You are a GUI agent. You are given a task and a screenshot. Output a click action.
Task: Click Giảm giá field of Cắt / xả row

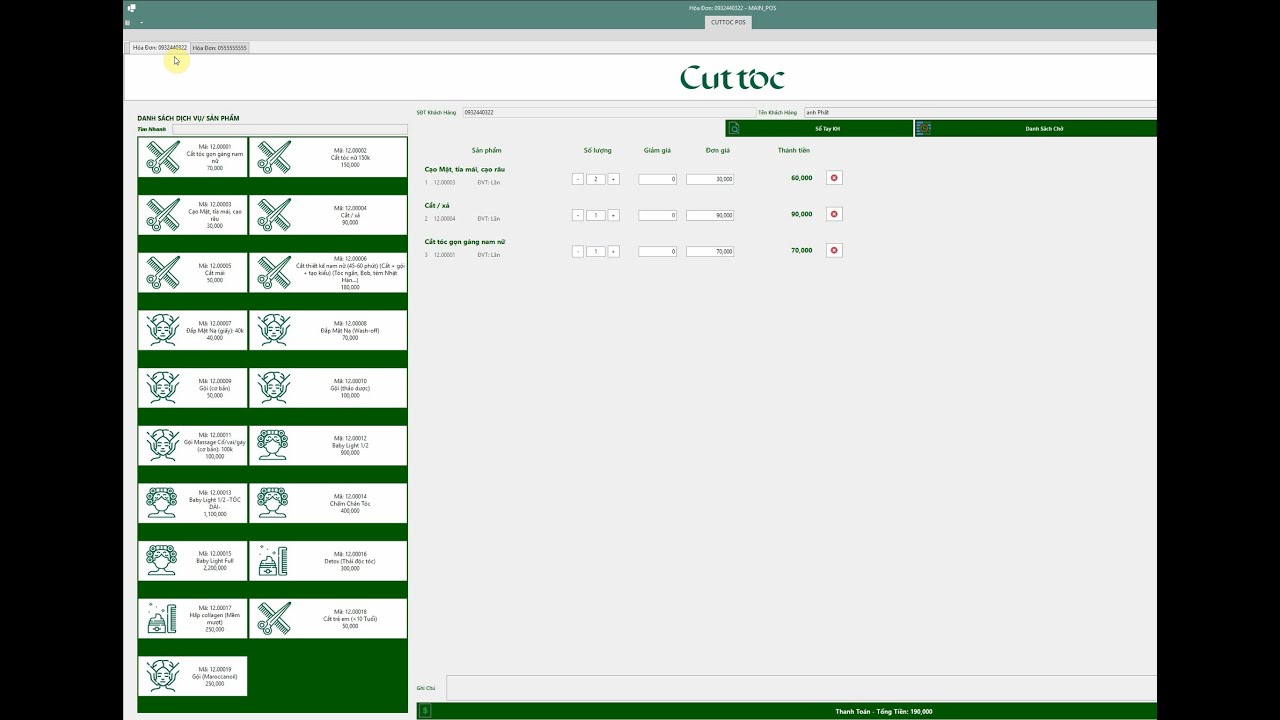pyautogui.click(x=658, y=215)
